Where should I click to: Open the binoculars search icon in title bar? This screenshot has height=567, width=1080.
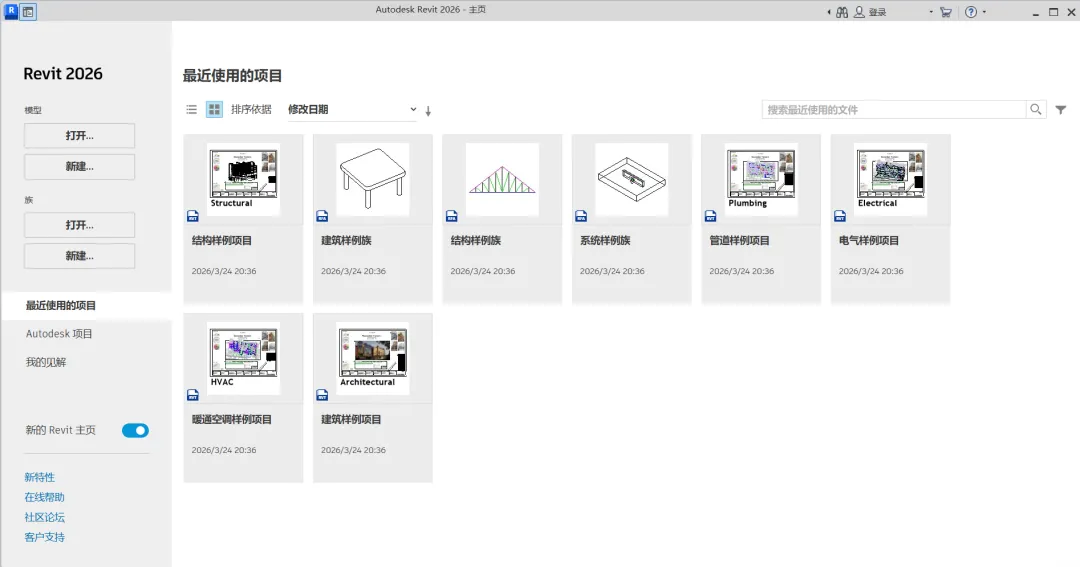(x=842, y=12)
